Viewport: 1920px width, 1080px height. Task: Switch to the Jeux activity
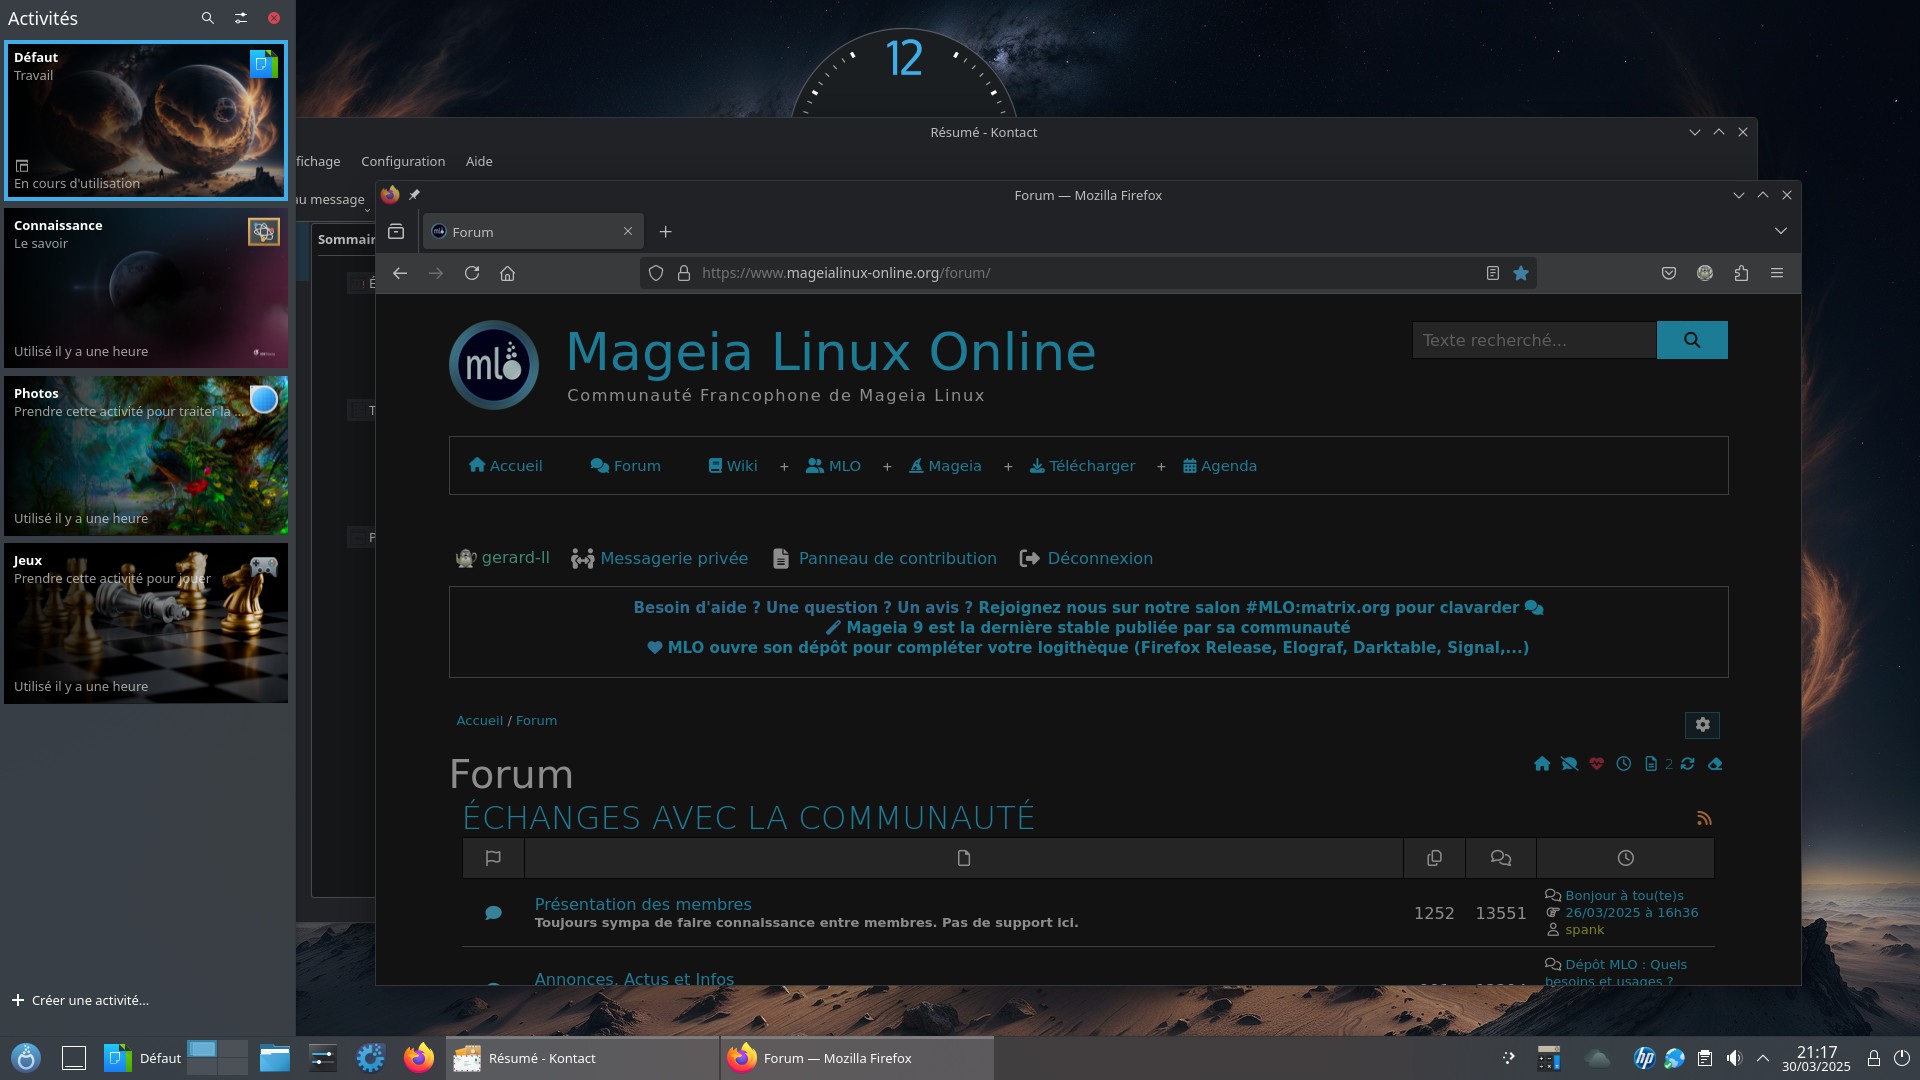(146, 623)
